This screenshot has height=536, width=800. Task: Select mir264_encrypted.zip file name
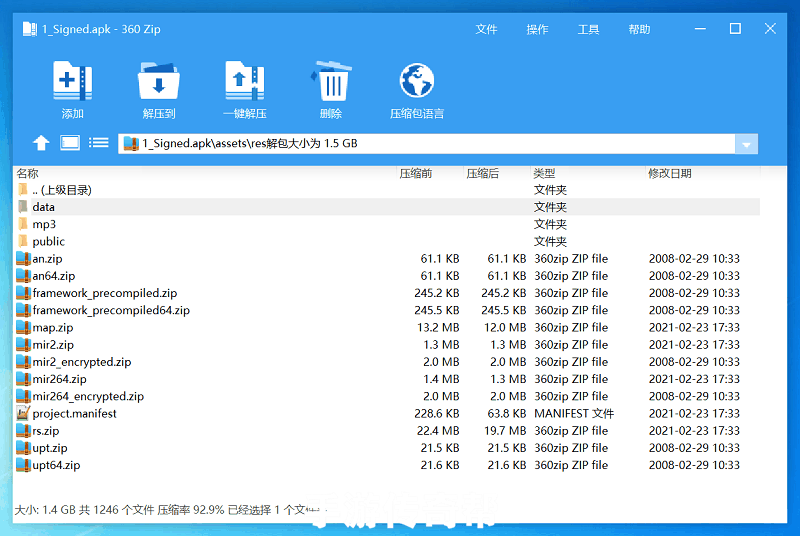pyautogui.click(x=88, y=396)
